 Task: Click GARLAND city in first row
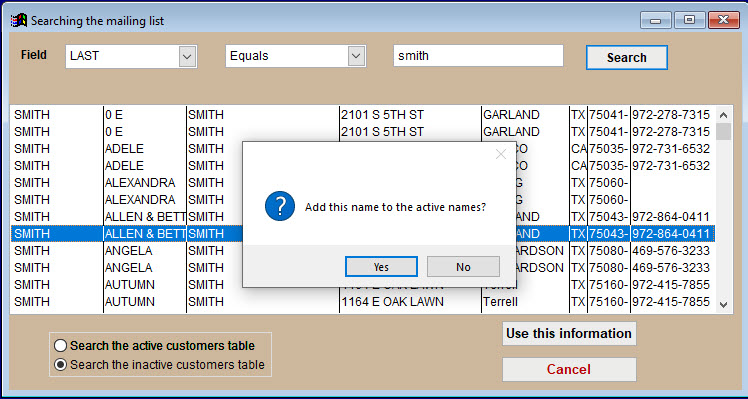[511, 115]
